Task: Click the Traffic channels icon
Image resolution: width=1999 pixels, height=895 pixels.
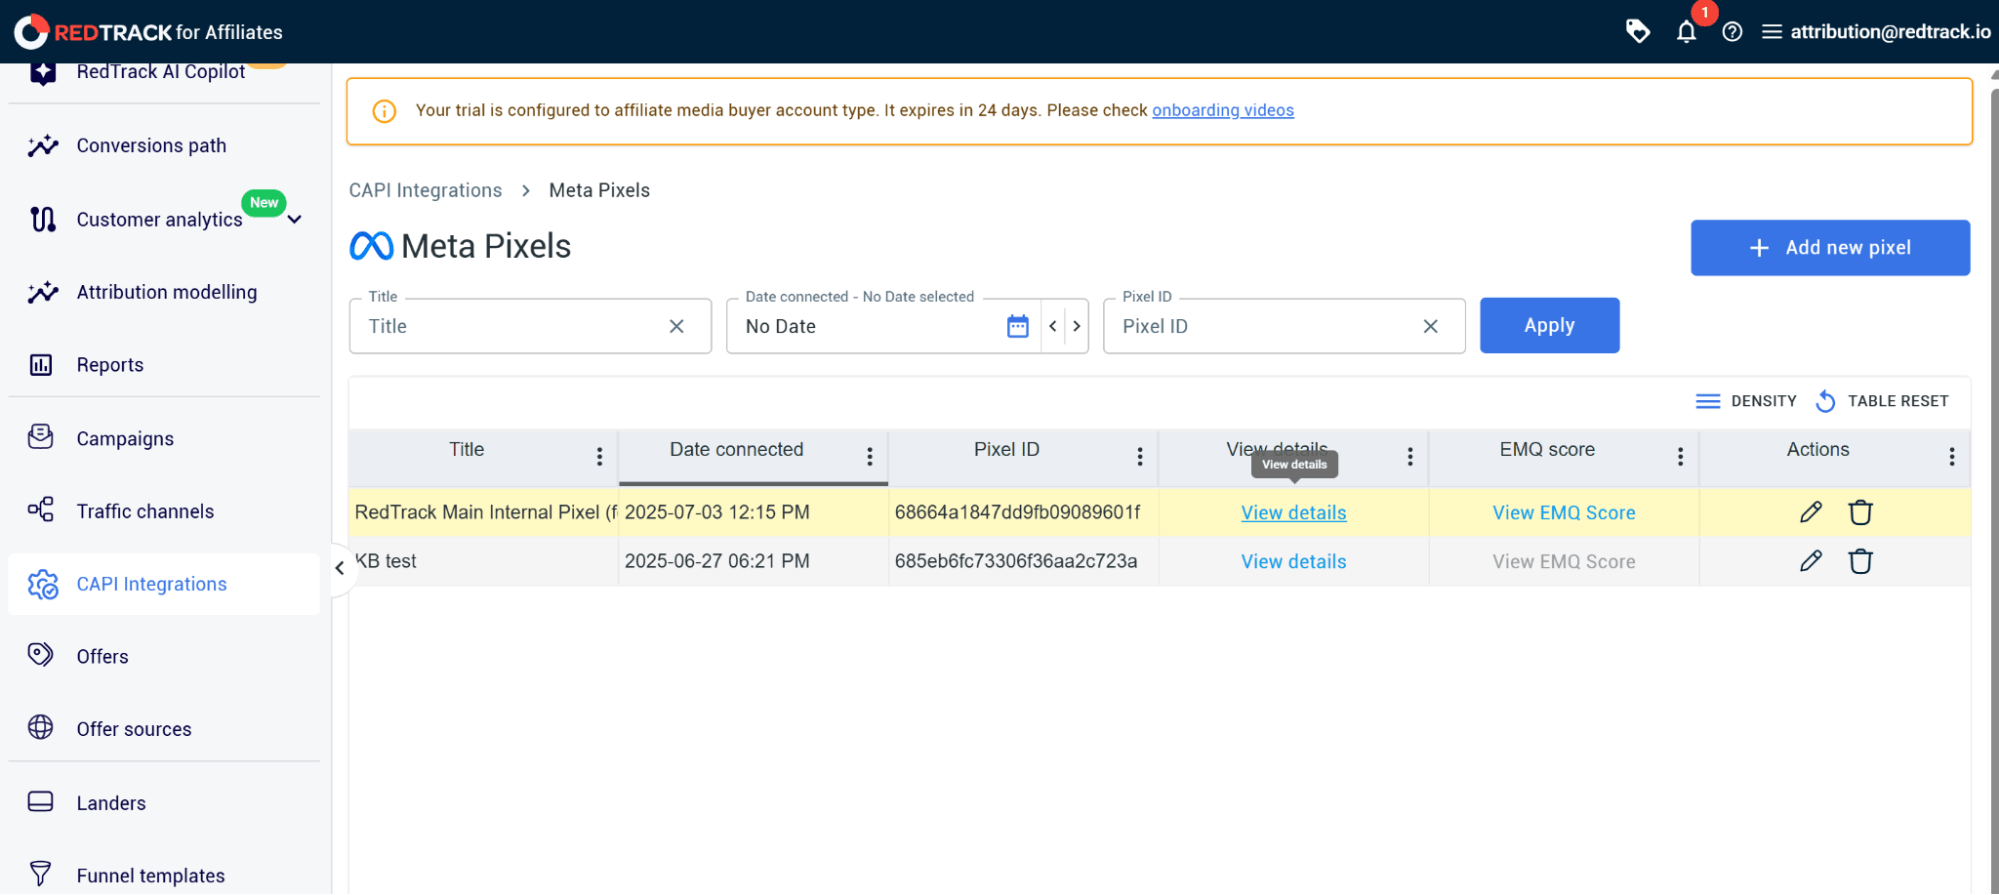Action: [x=41, y=510]
